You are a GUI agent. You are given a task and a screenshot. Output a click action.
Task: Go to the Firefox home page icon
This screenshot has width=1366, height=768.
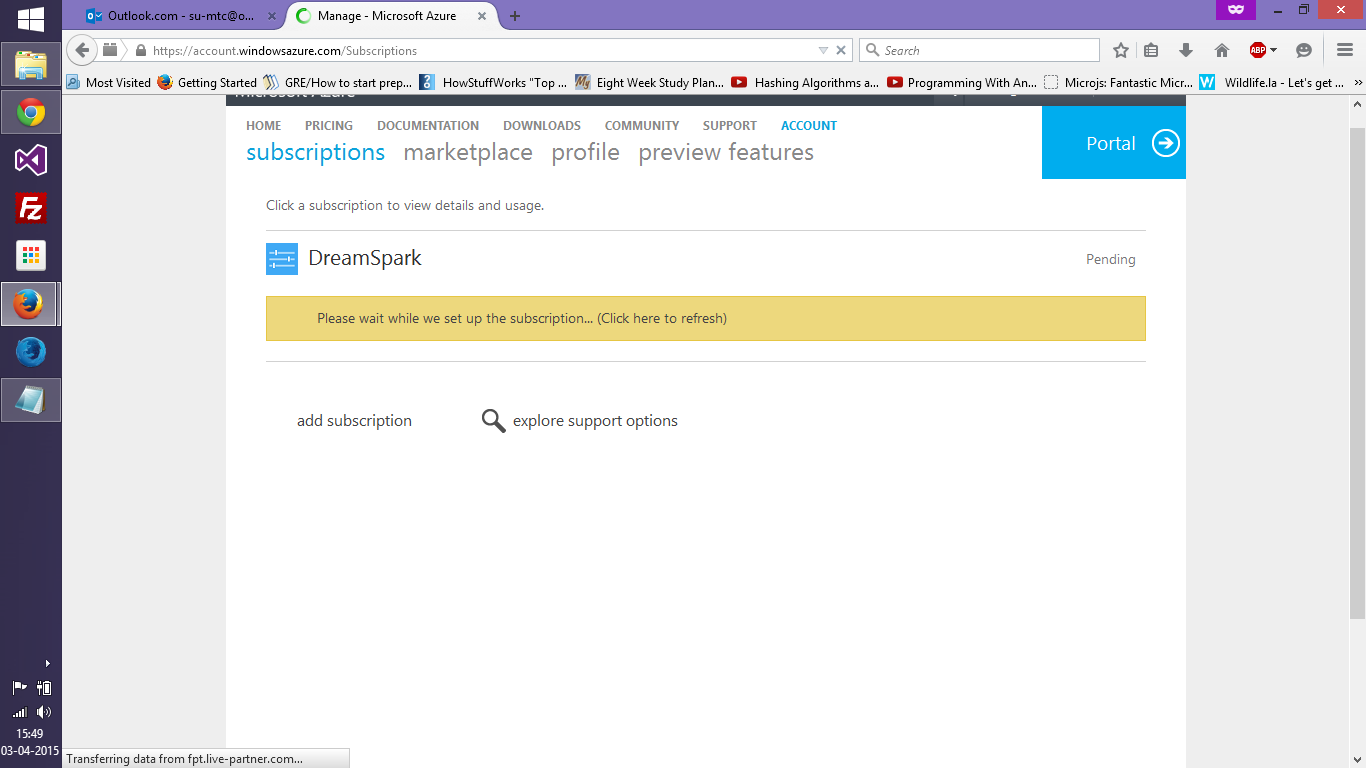(x=1221, y=50)
